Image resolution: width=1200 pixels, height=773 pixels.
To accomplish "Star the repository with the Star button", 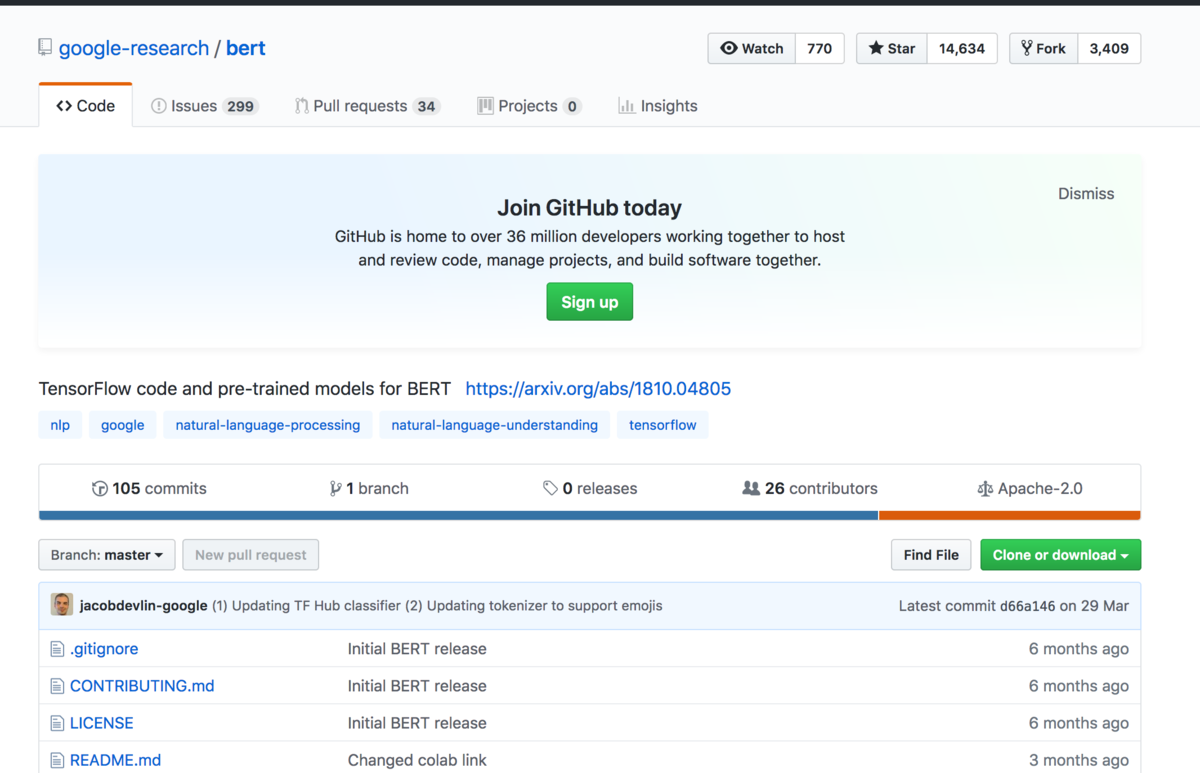I will tap(892, 48).
